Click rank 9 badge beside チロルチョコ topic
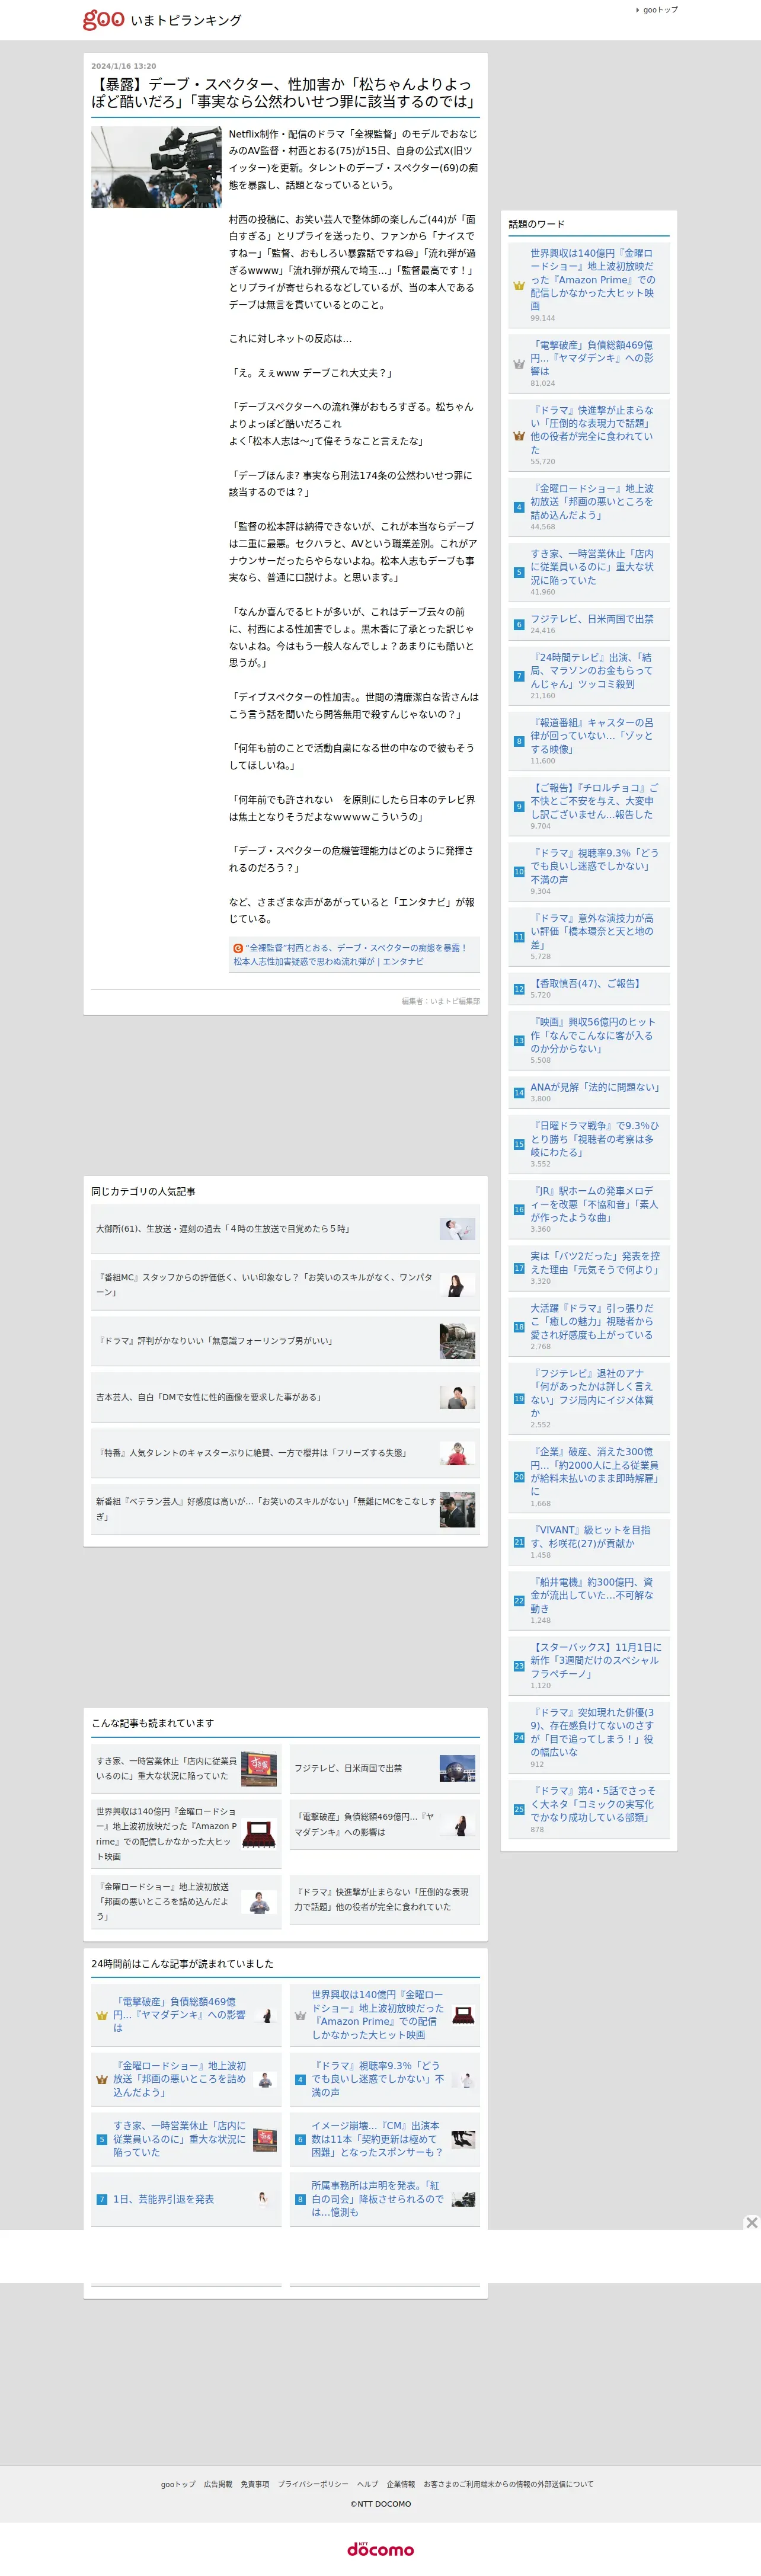Screen dimensions: 761x2576 pyautogui.click(x=519, y=807)
